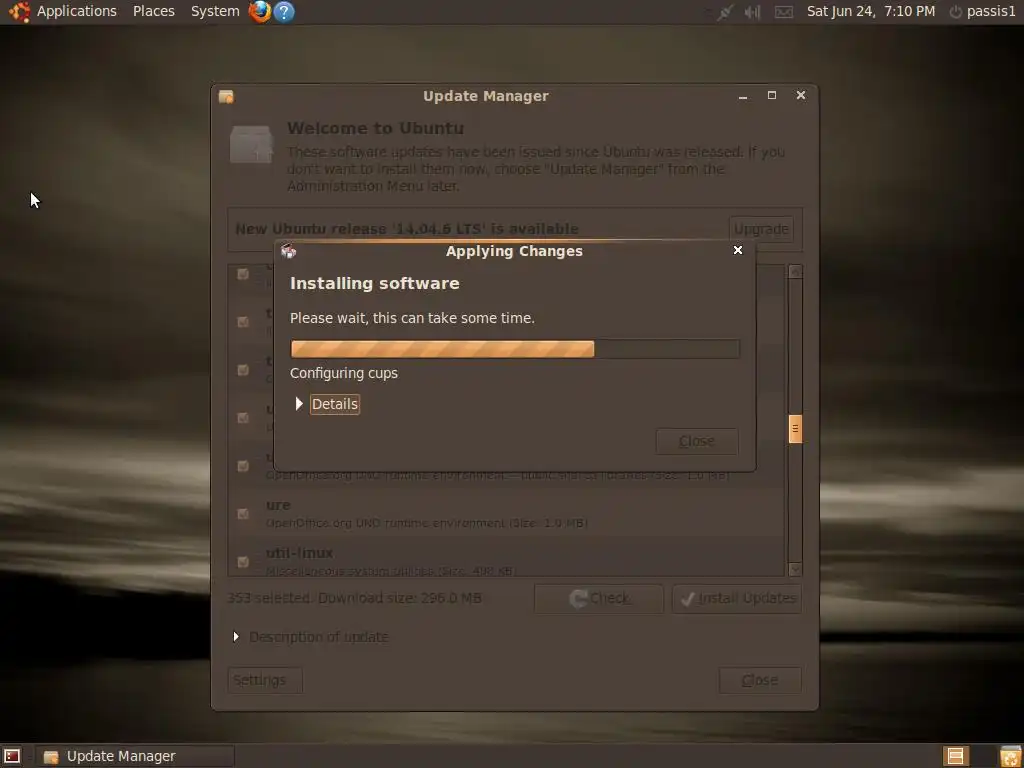Click the 'Installing software' heading

coord(374,283)
